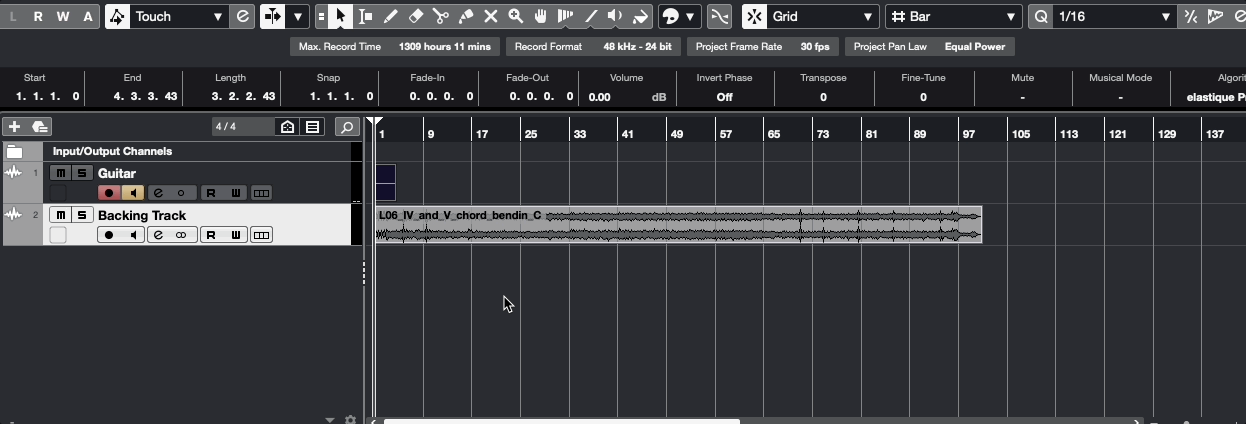1246x424 pixels.
Task: Choose the Zoom magnifier tool
Action: [516, 16]
